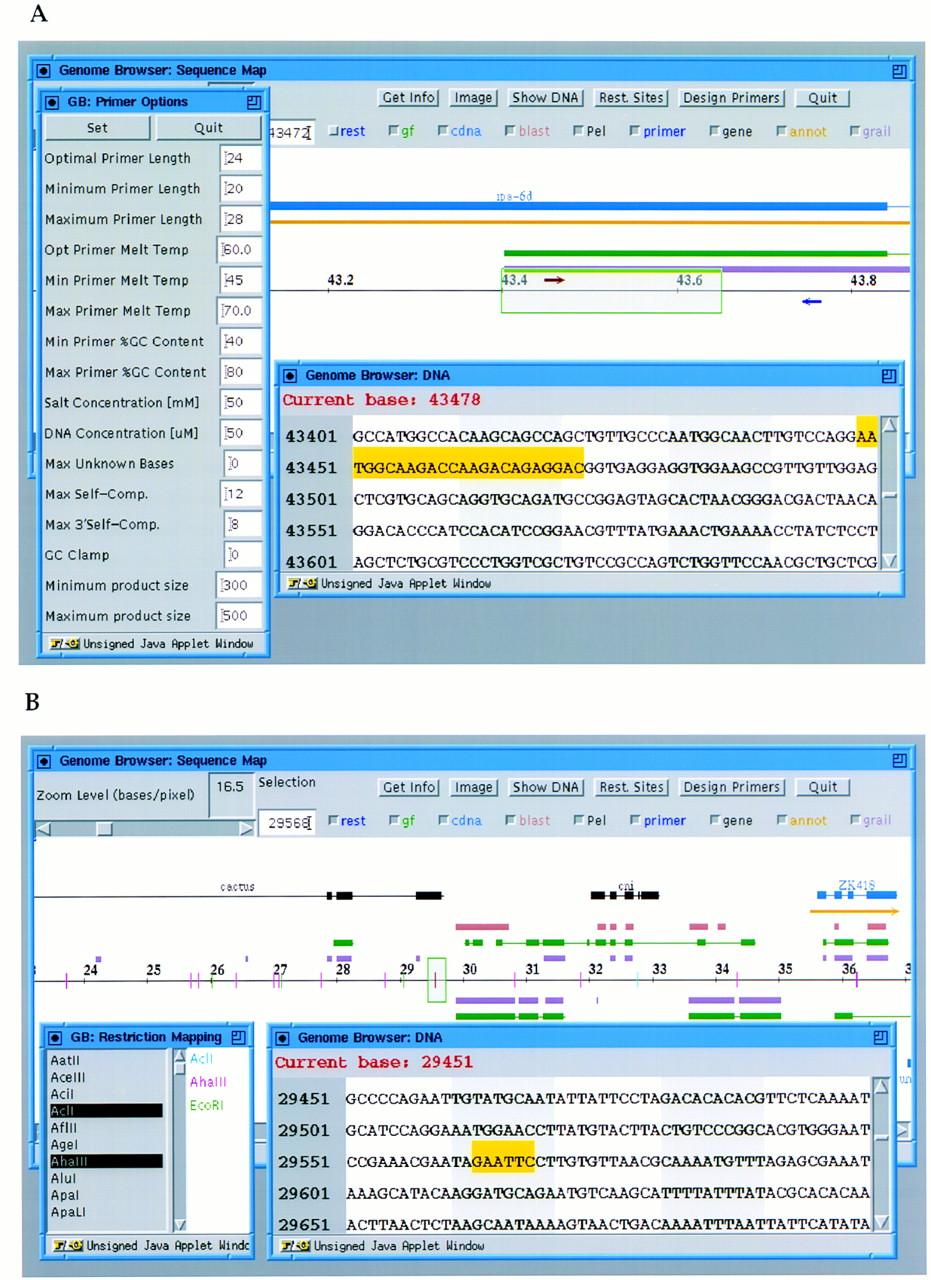
Task: Click scroll-up arrow in DNA window, base 43478
Action: pyautogui.click(x=889, y=424)
